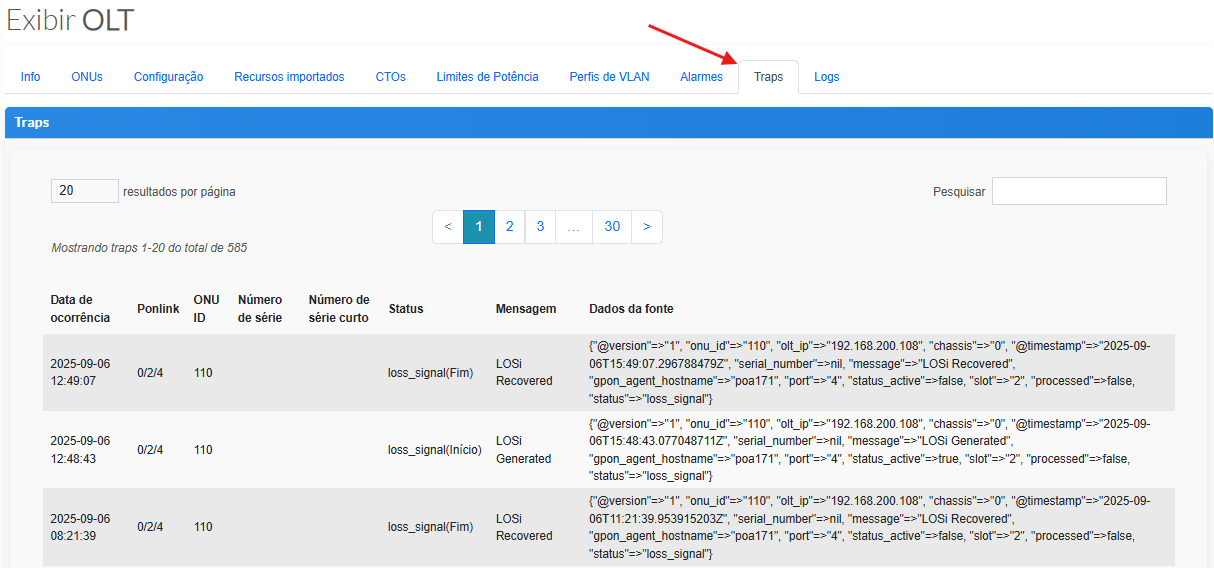Go to next page arrow
The width and height of the screenshot is (1214, 568).
click(x=647, y=227)
